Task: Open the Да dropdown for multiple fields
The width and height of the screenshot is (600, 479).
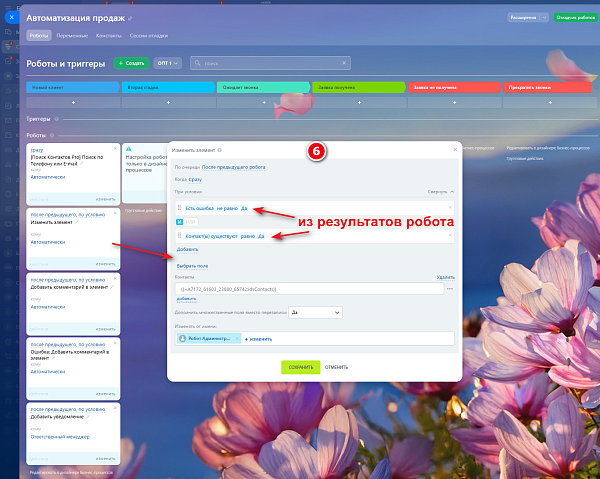Action: (x=315, y=313)
